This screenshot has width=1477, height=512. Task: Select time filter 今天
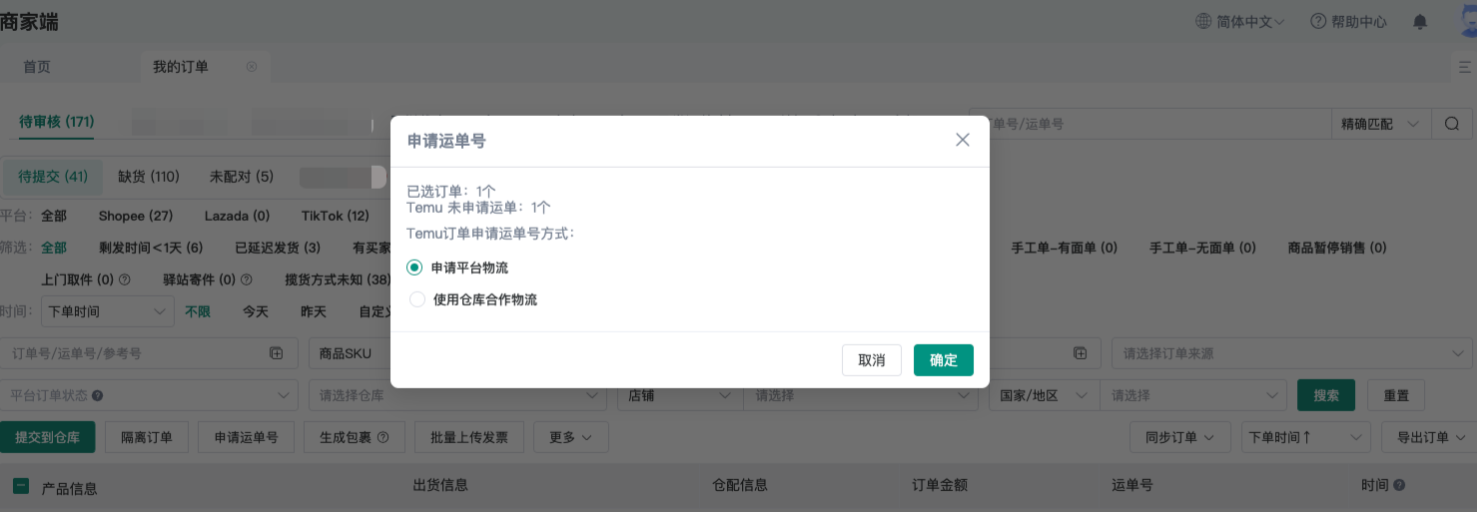click(x=256, y=311)
